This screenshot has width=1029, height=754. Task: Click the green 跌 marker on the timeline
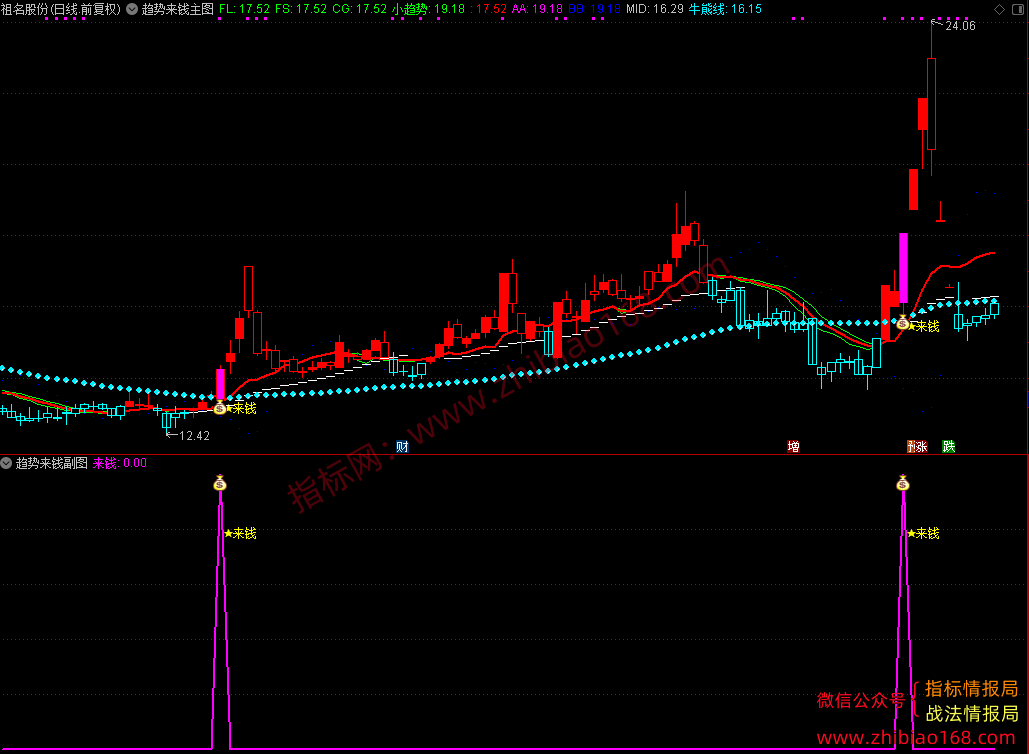[x=949, y=447]
